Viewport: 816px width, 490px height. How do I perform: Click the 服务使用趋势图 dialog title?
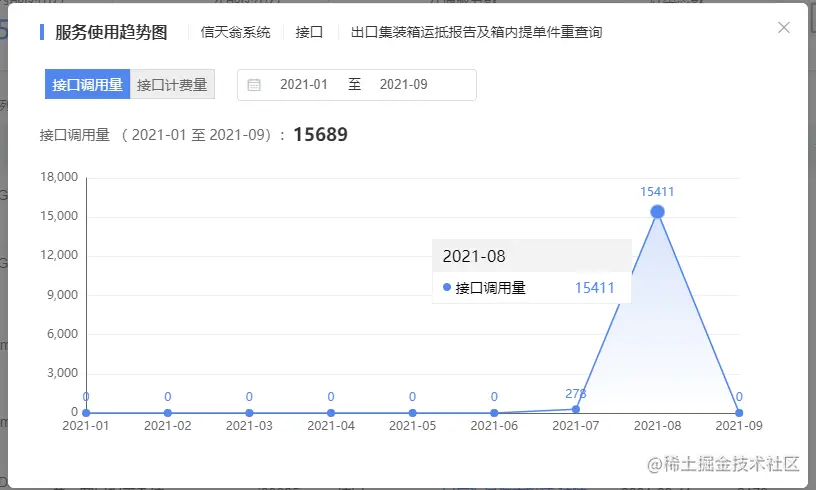(111, 32)
